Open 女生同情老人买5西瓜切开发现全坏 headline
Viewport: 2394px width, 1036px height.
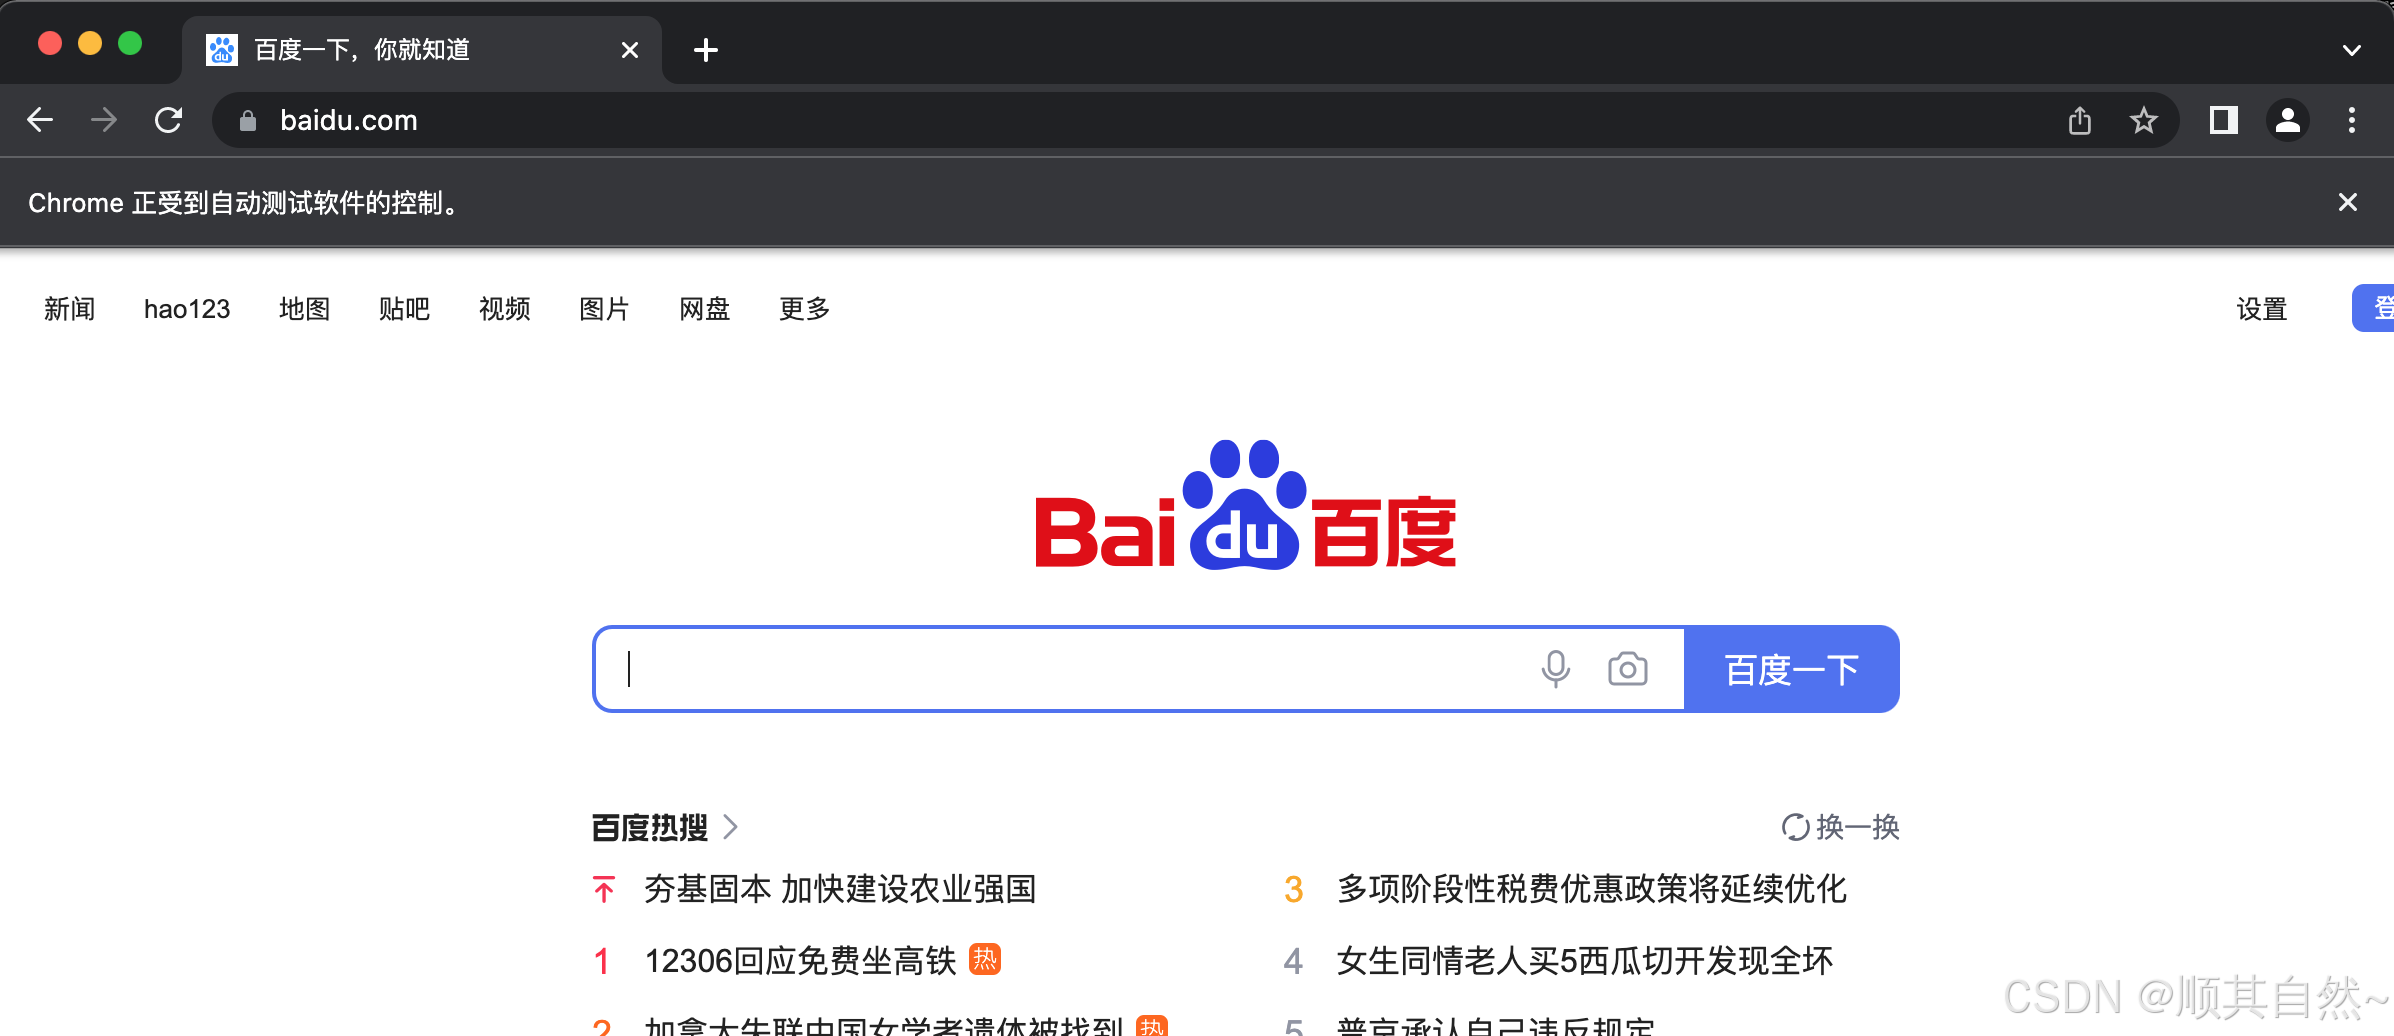click(1585, 961)
